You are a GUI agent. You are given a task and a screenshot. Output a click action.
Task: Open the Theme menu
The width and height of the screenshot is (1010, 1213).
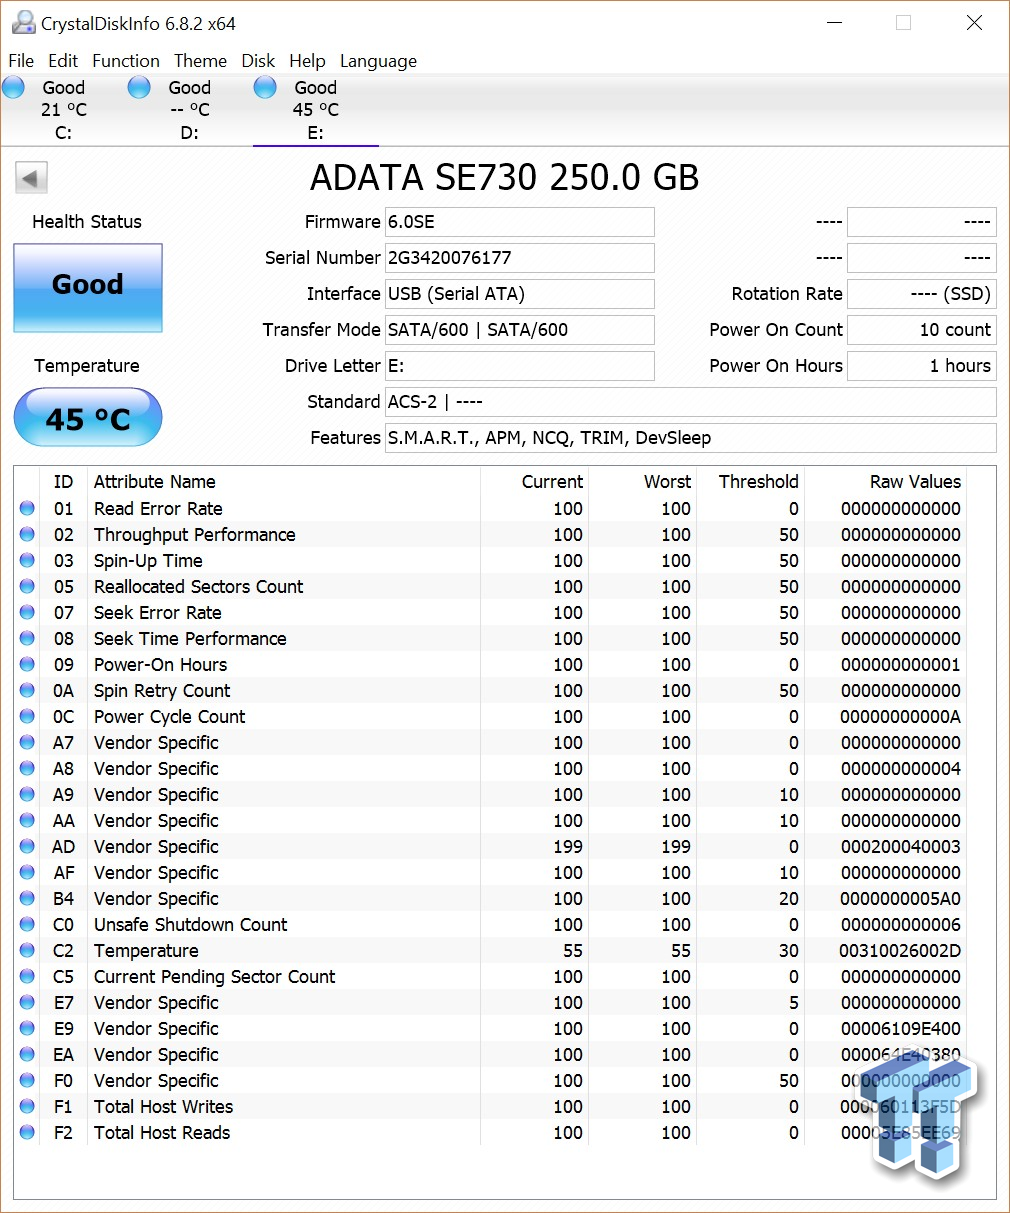click(x=200, y=61)
